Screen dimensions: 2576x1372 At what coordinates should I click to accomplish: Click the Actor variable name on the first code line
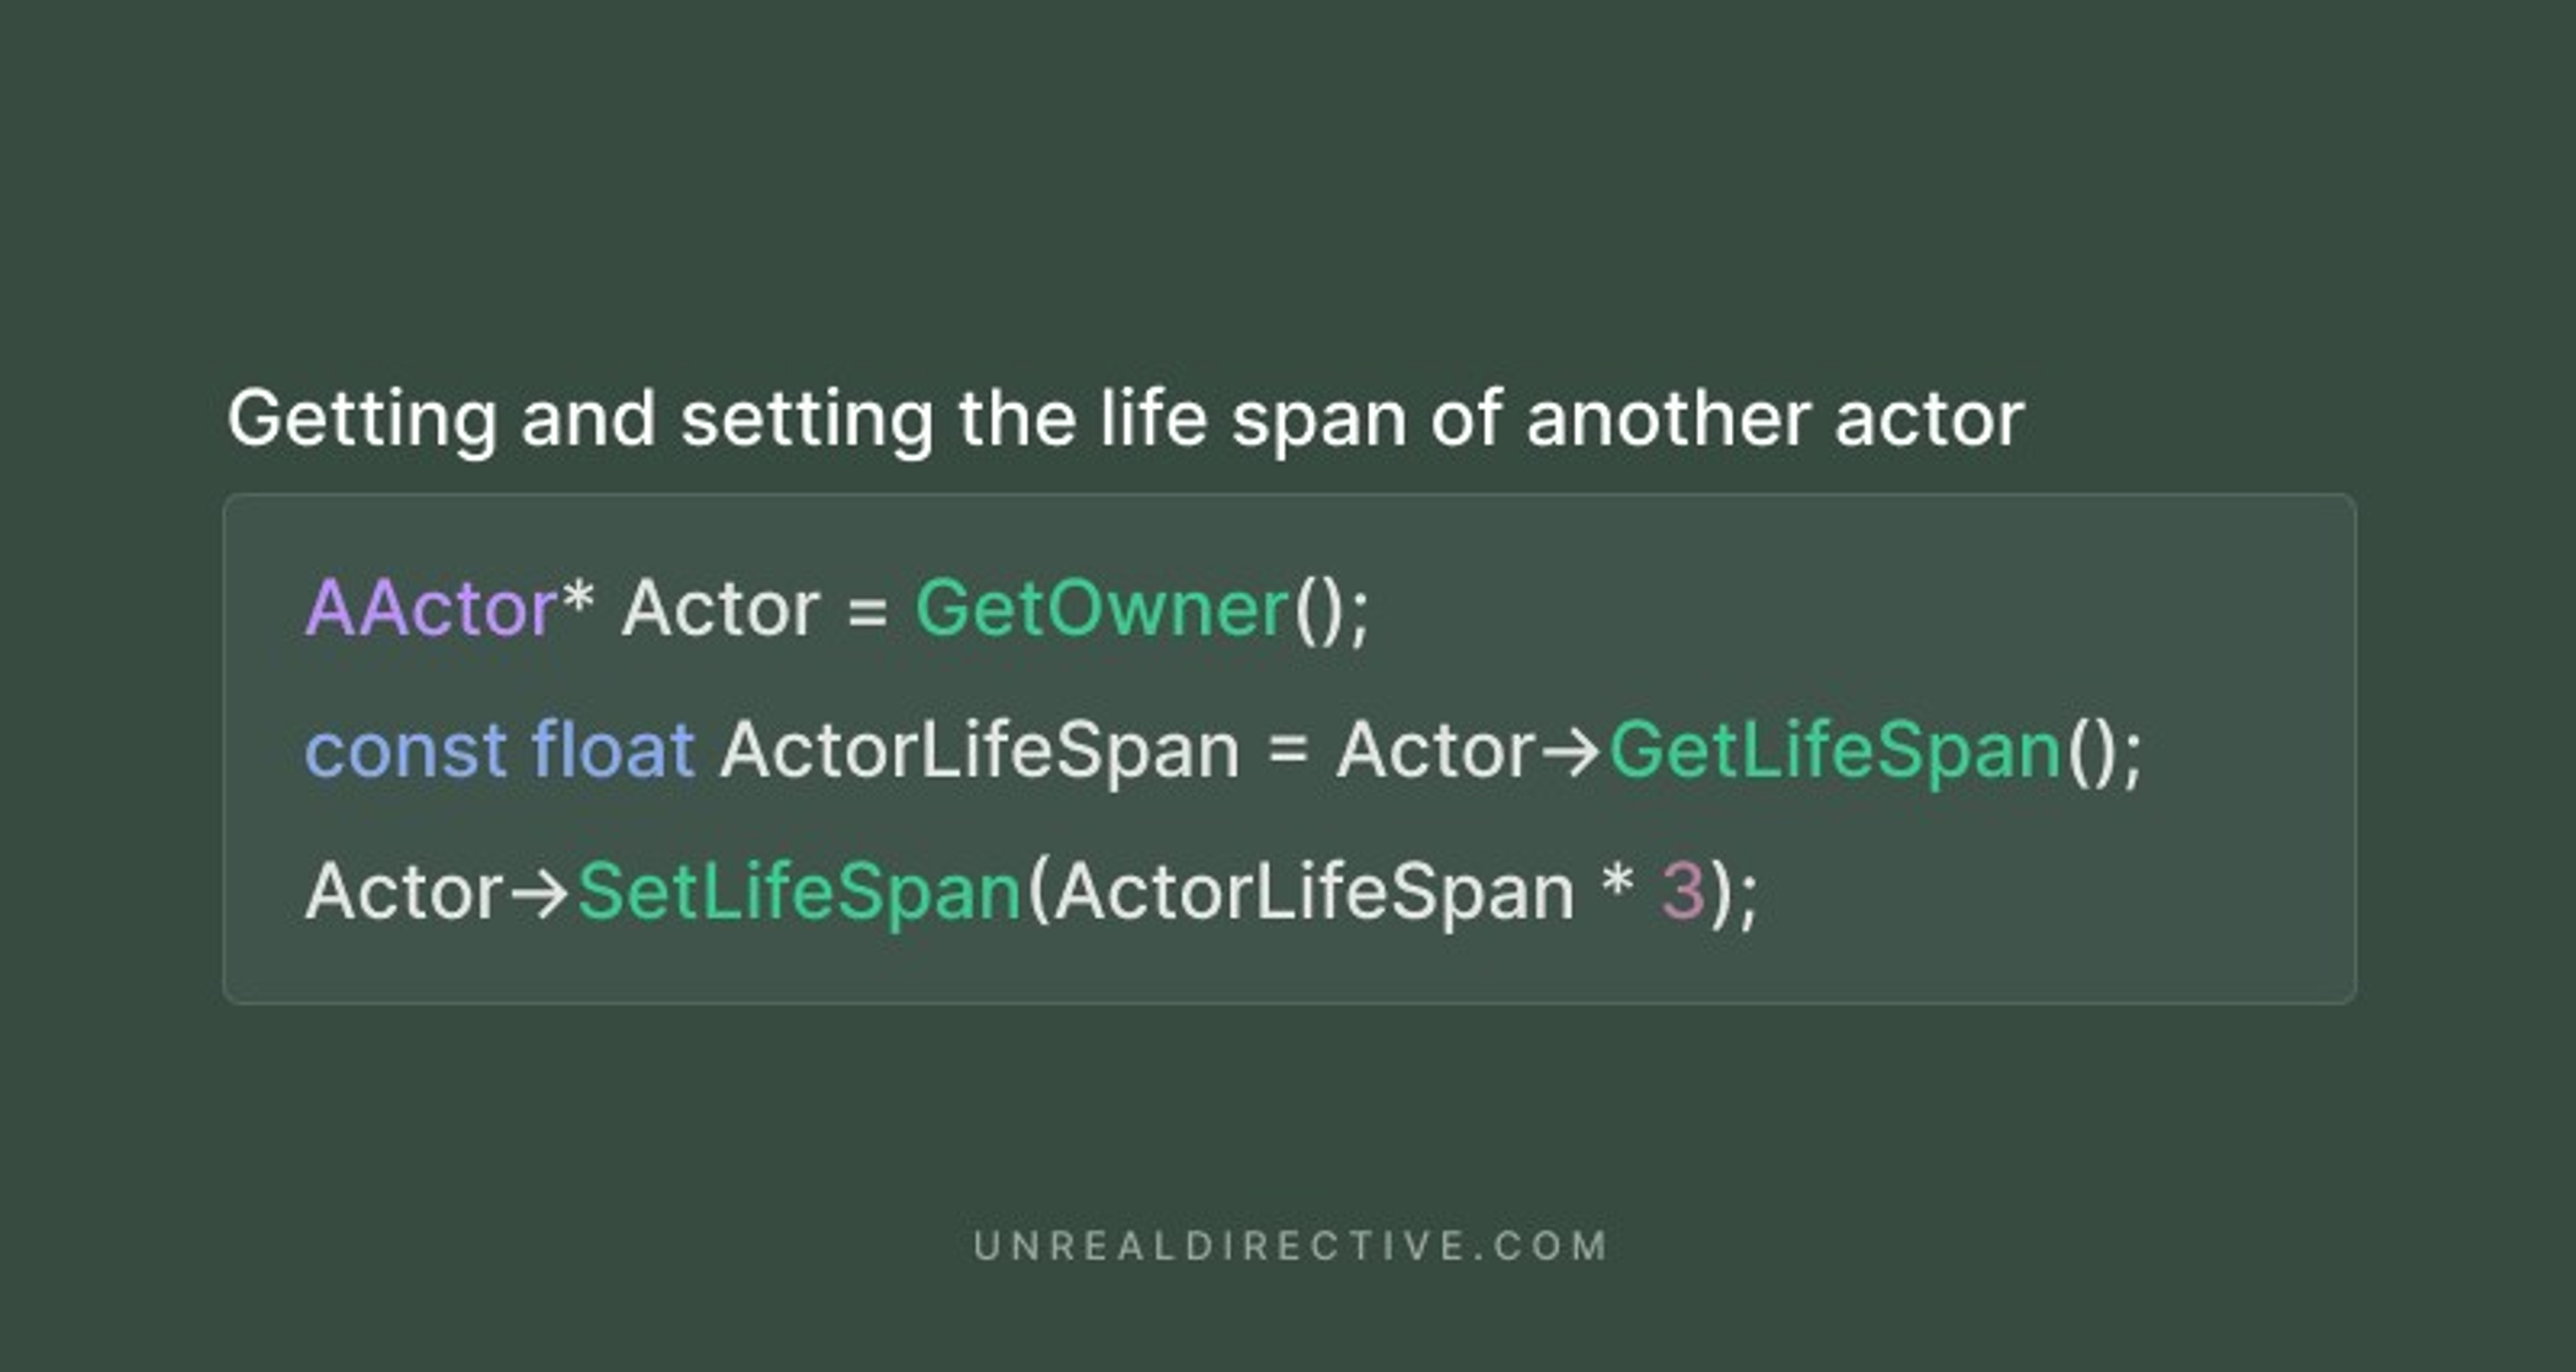720,608
